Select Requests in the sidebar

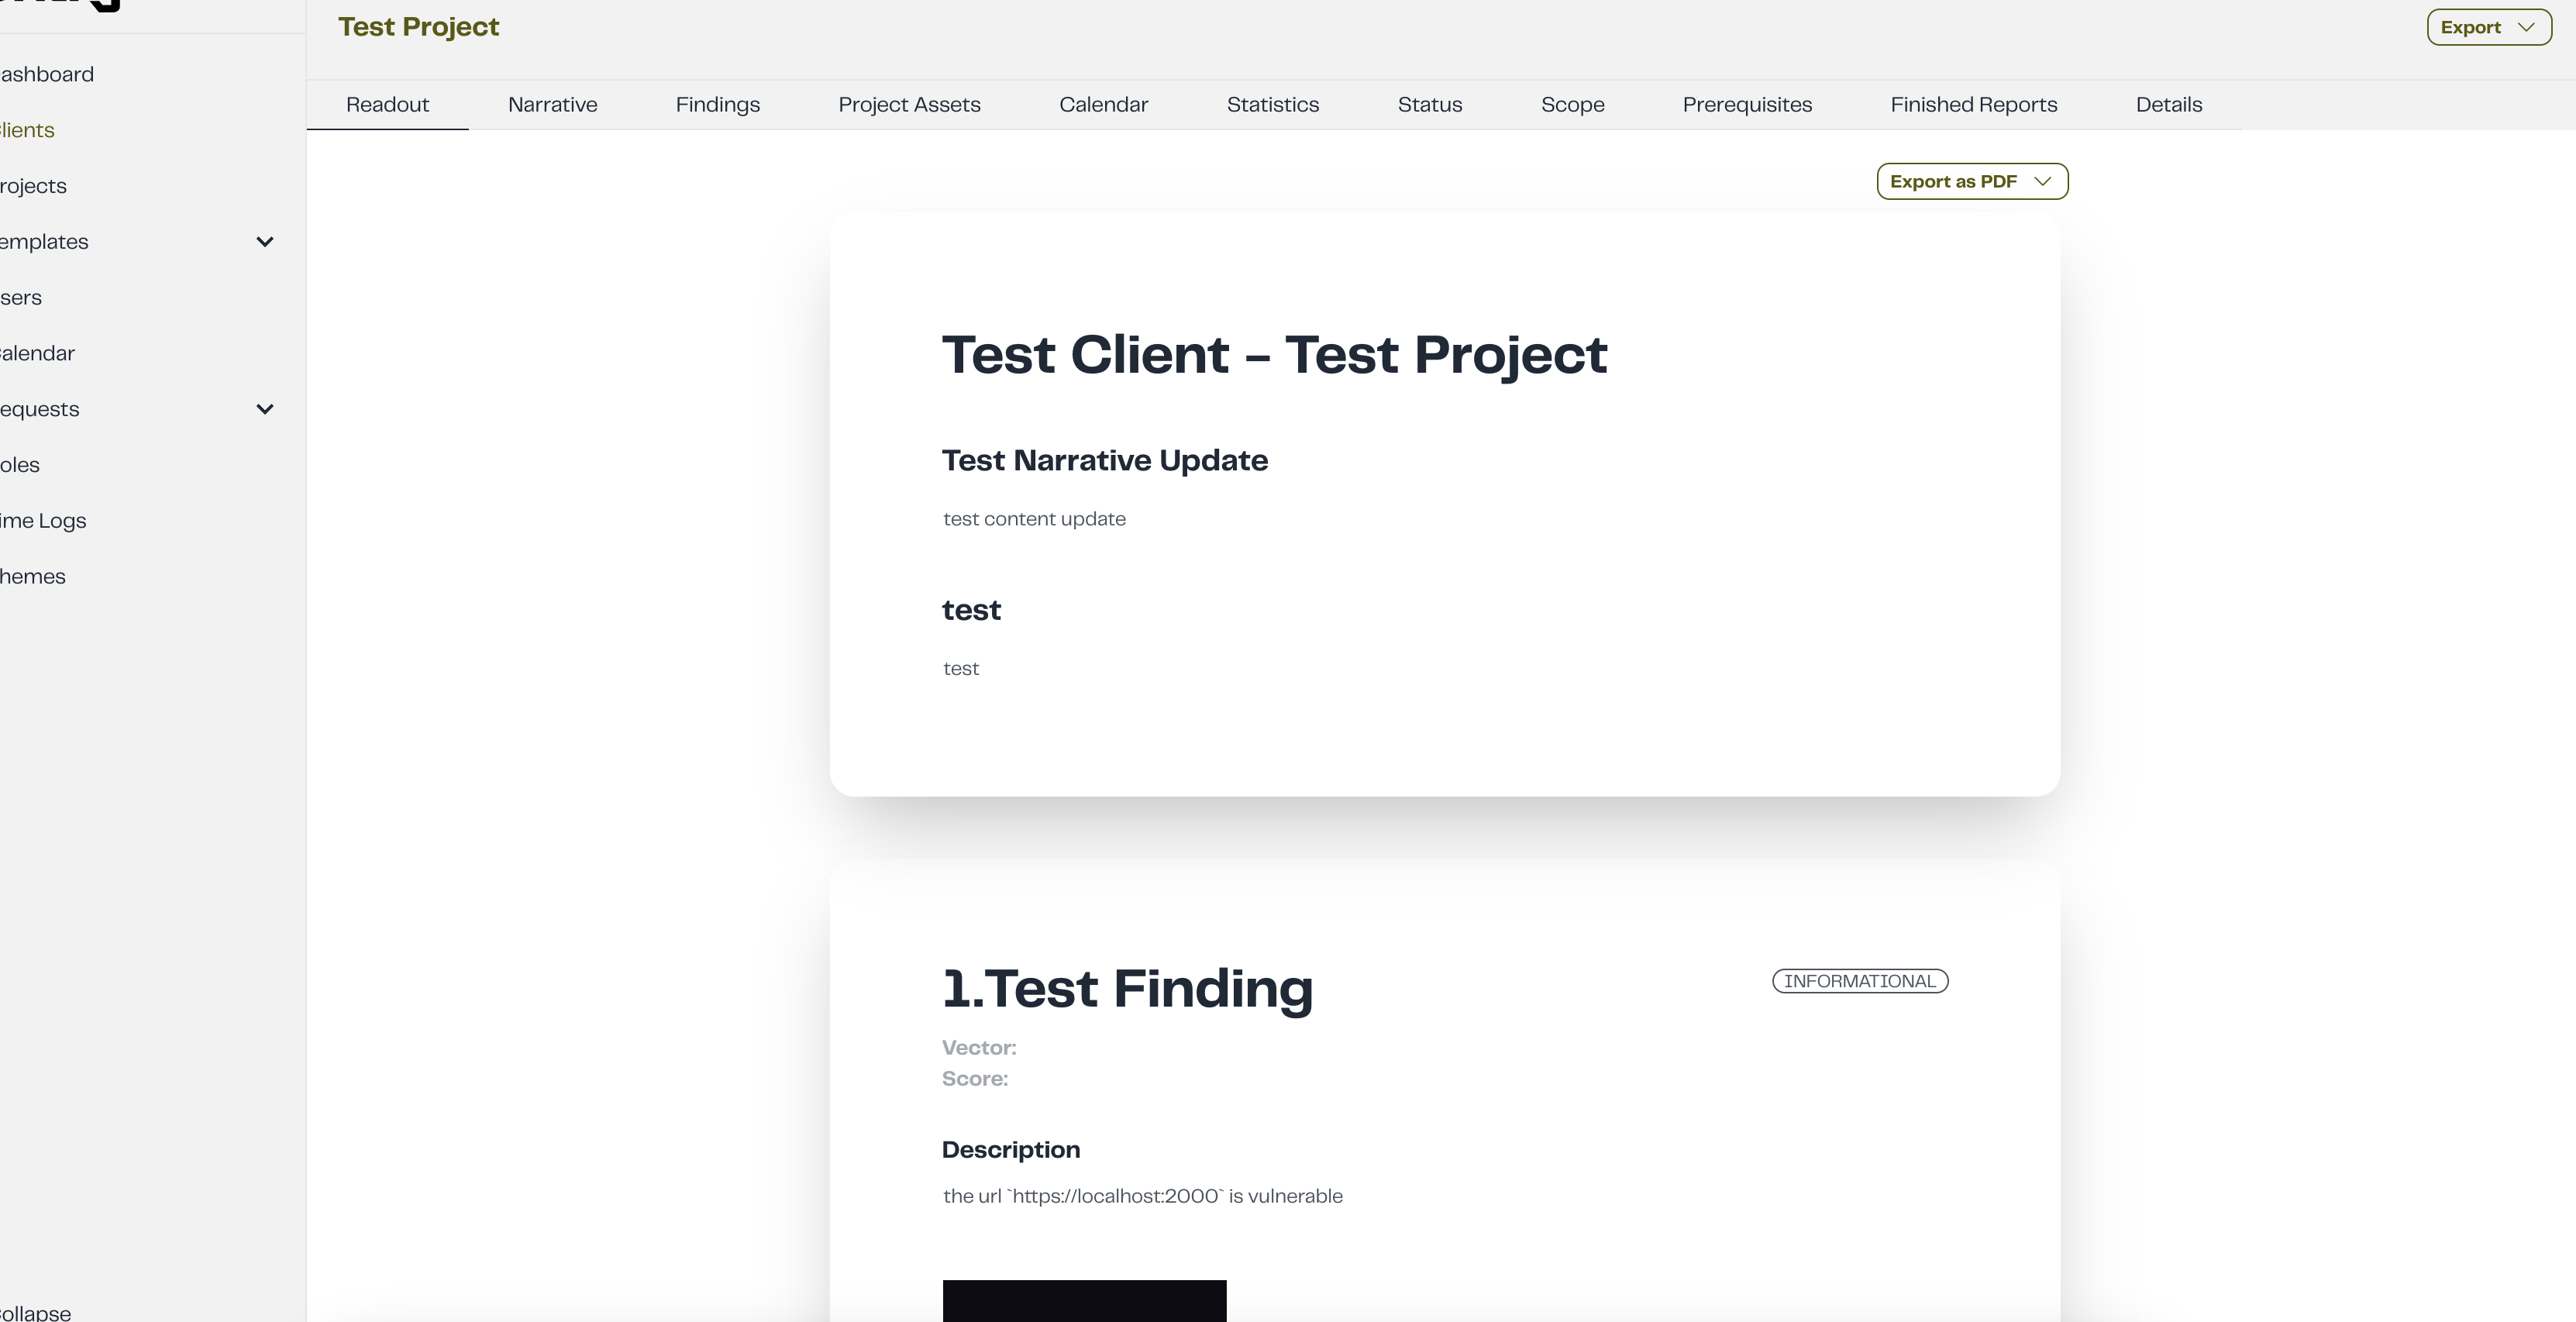click(x=39, y=409)
